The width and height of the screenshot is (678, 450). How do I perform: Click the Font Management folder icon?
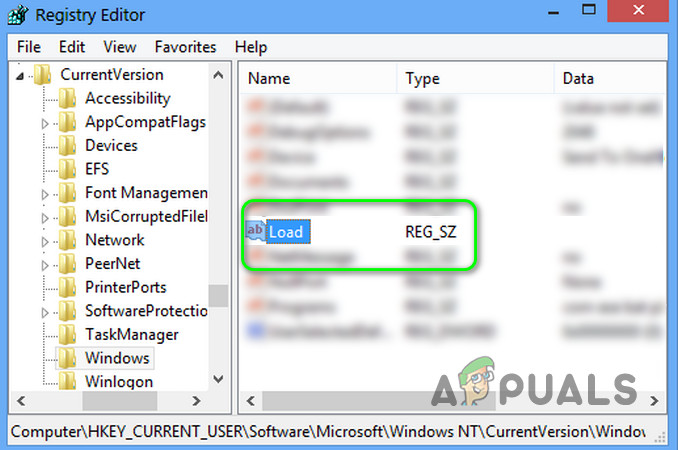pyautogui.click(x=67, y=192)
